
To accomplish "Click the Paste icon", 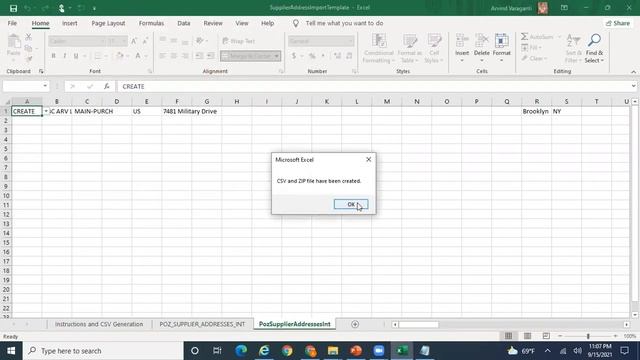I will coord(13,42).
